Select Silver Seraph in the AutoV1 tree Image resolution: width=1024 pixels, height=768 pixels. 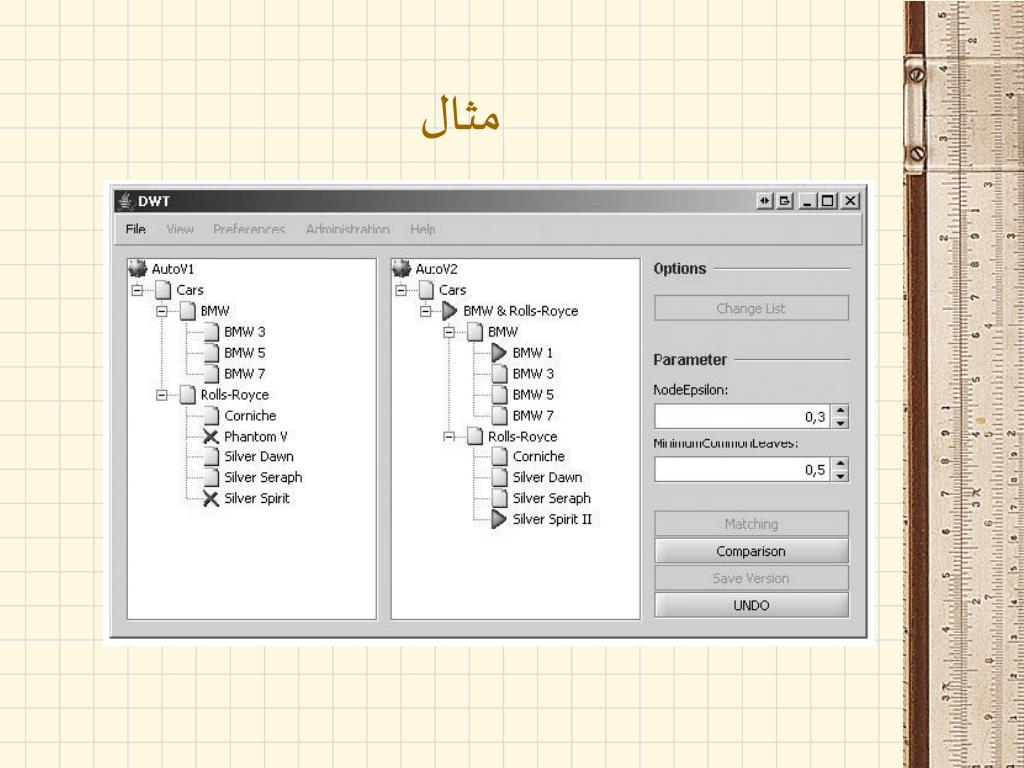[x=263, y=477]
